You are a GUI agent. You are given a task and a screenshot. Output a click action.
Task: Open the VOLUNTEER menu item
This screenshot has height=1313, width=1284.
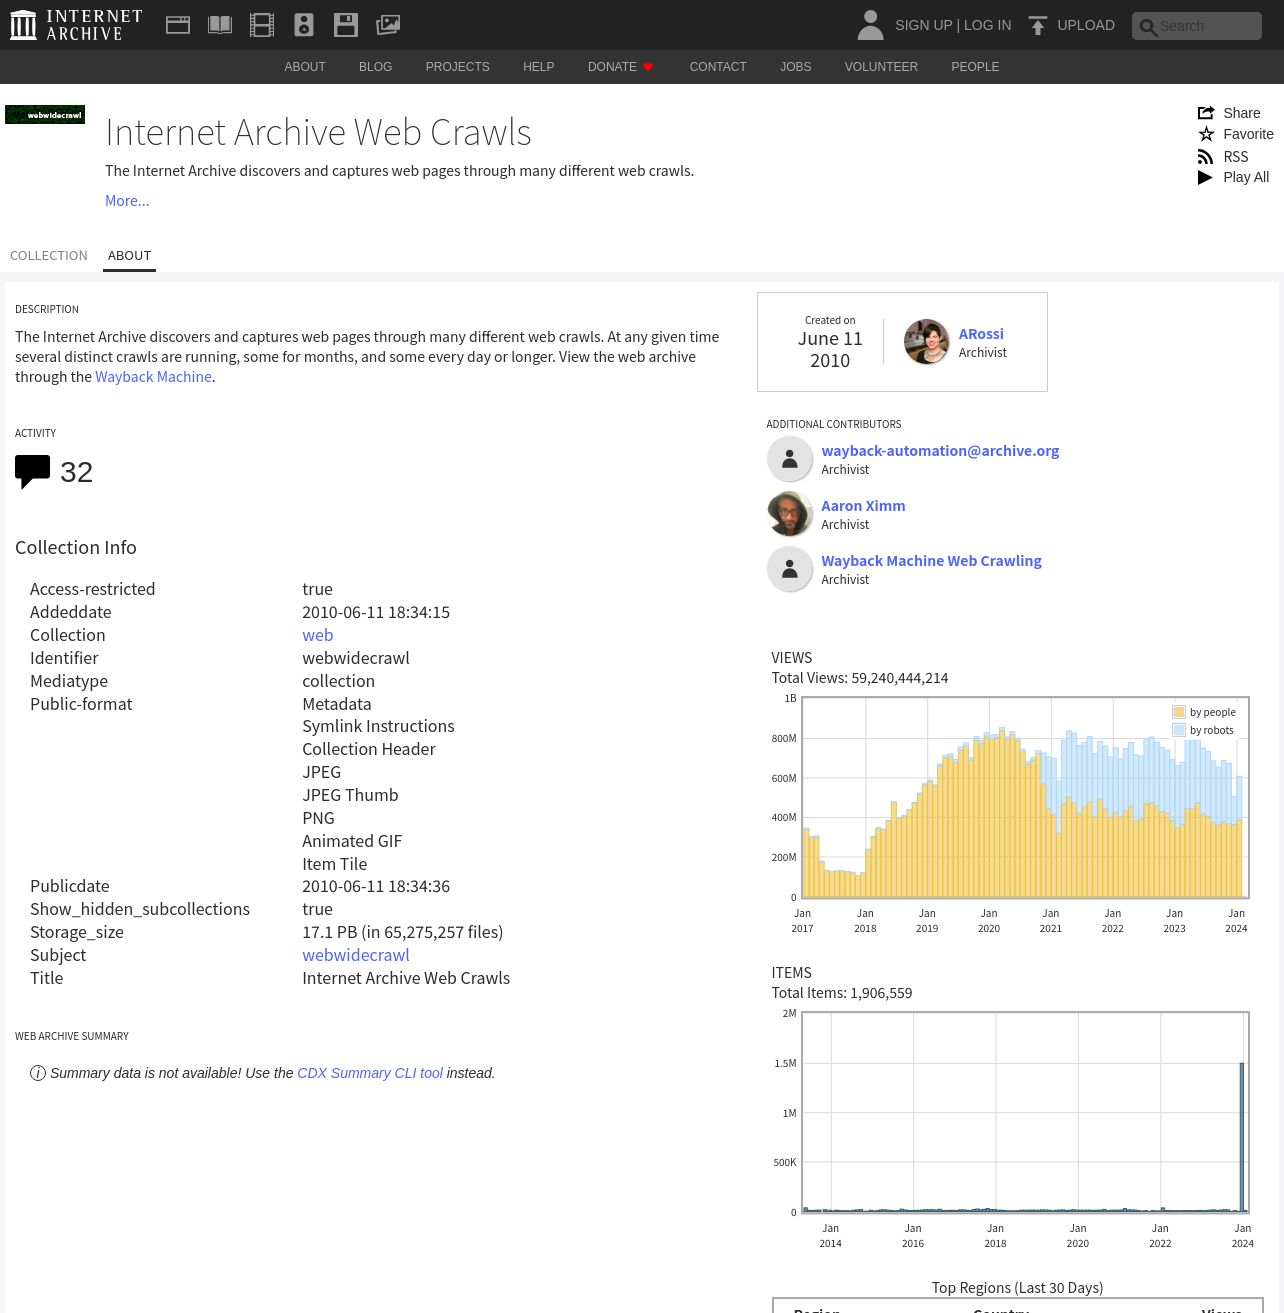pyautogui.click(x=881, y=67)
